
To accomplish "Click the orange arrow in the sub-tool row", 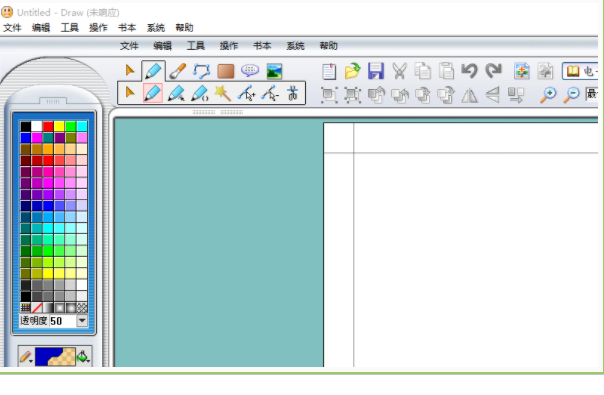I will point(130,93).
